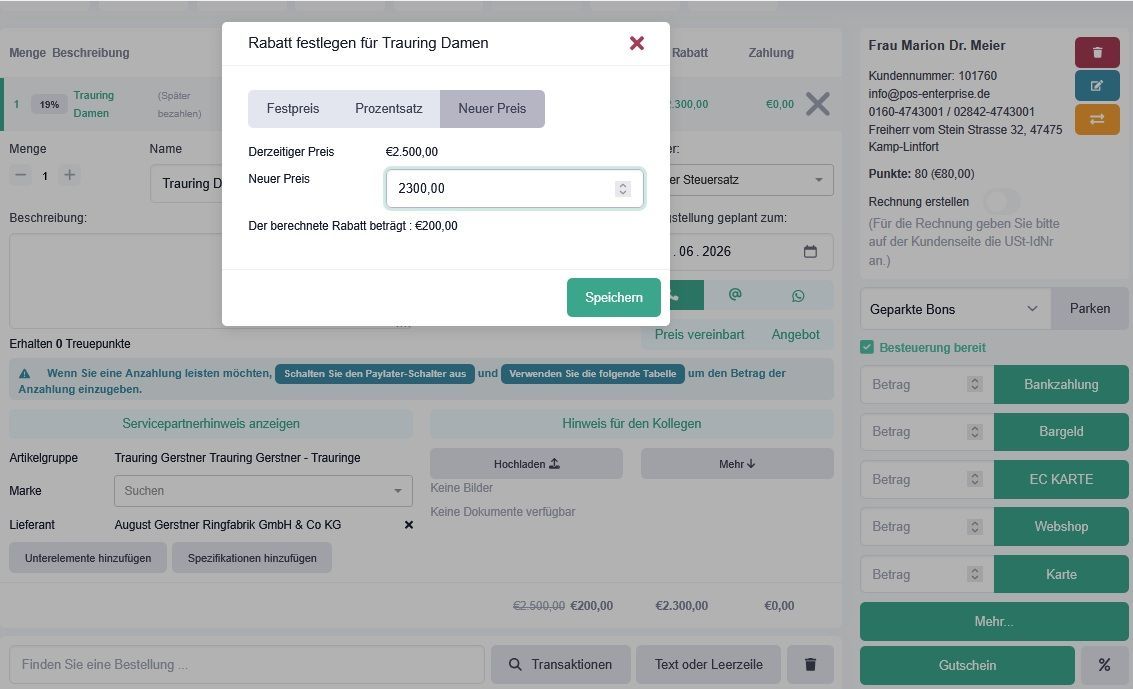Click the red trash icon for customer
The height and width of the screenshot is (689, 1133).
1097,53
